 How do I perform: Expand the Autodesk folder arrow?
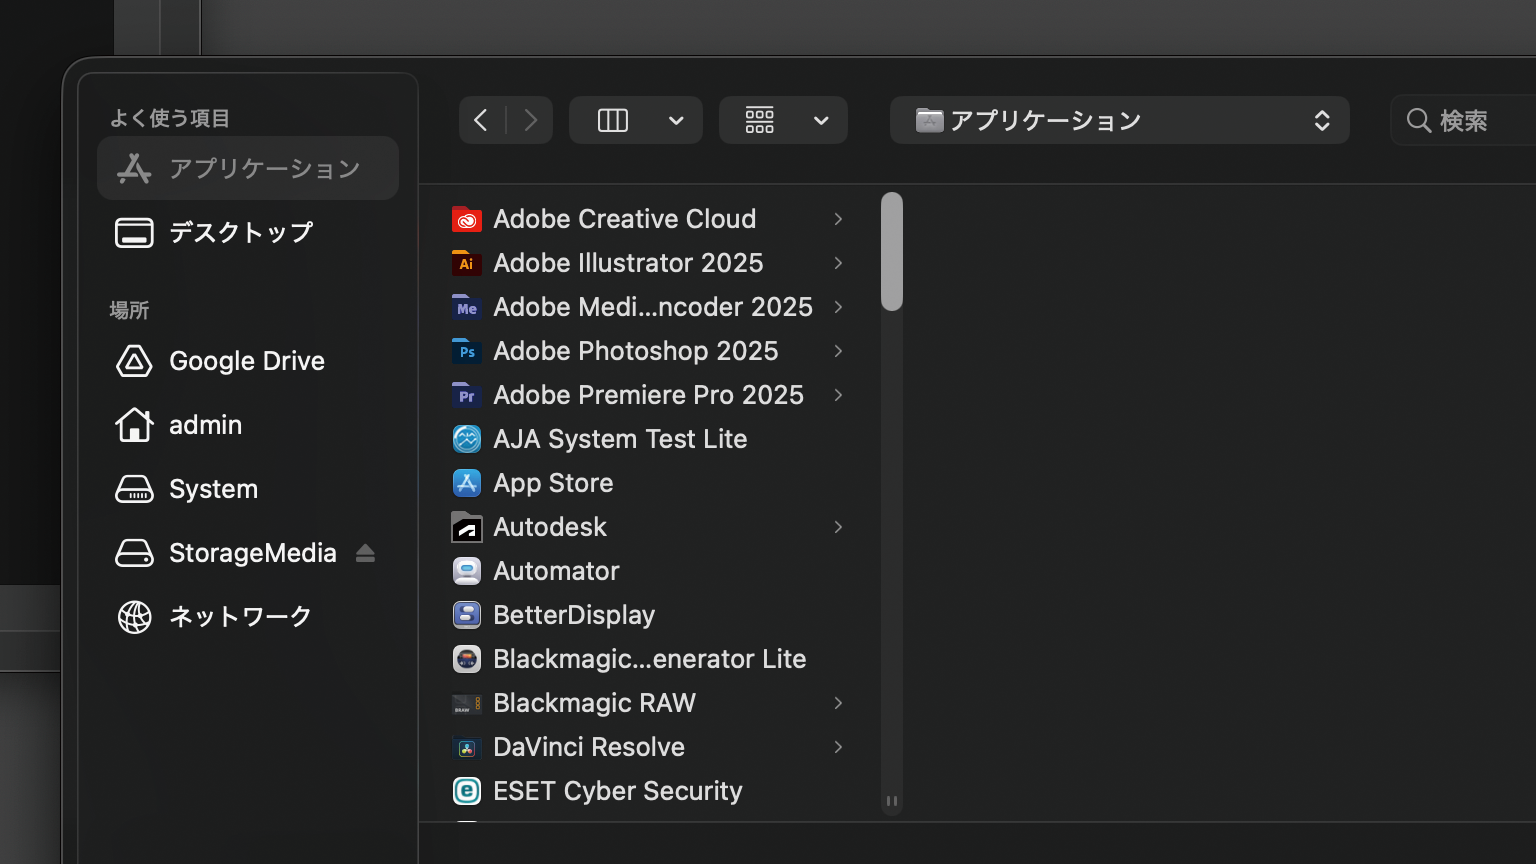pos(838,527)
